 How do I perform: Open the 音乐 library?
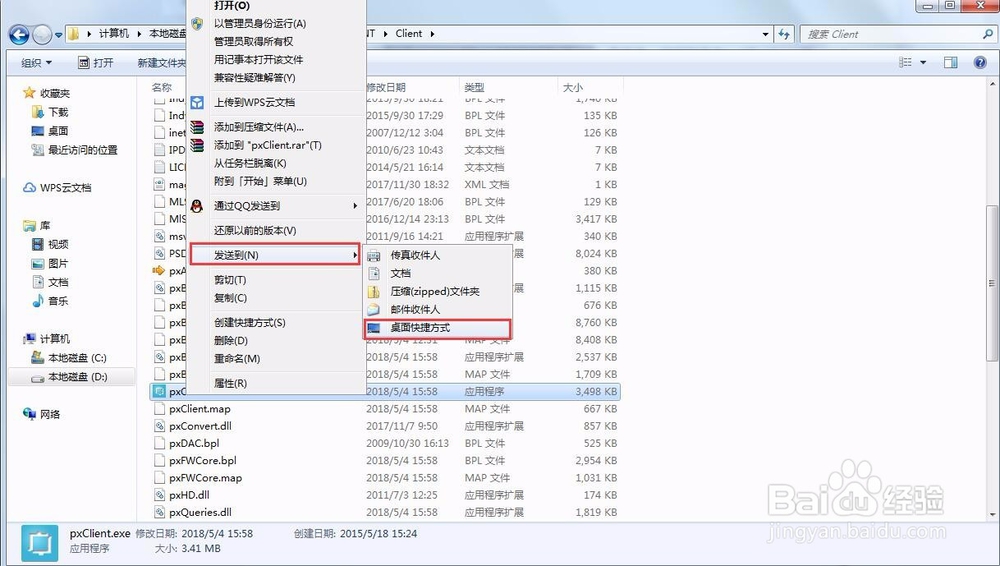pyautogui.click(x=50, y=301)
